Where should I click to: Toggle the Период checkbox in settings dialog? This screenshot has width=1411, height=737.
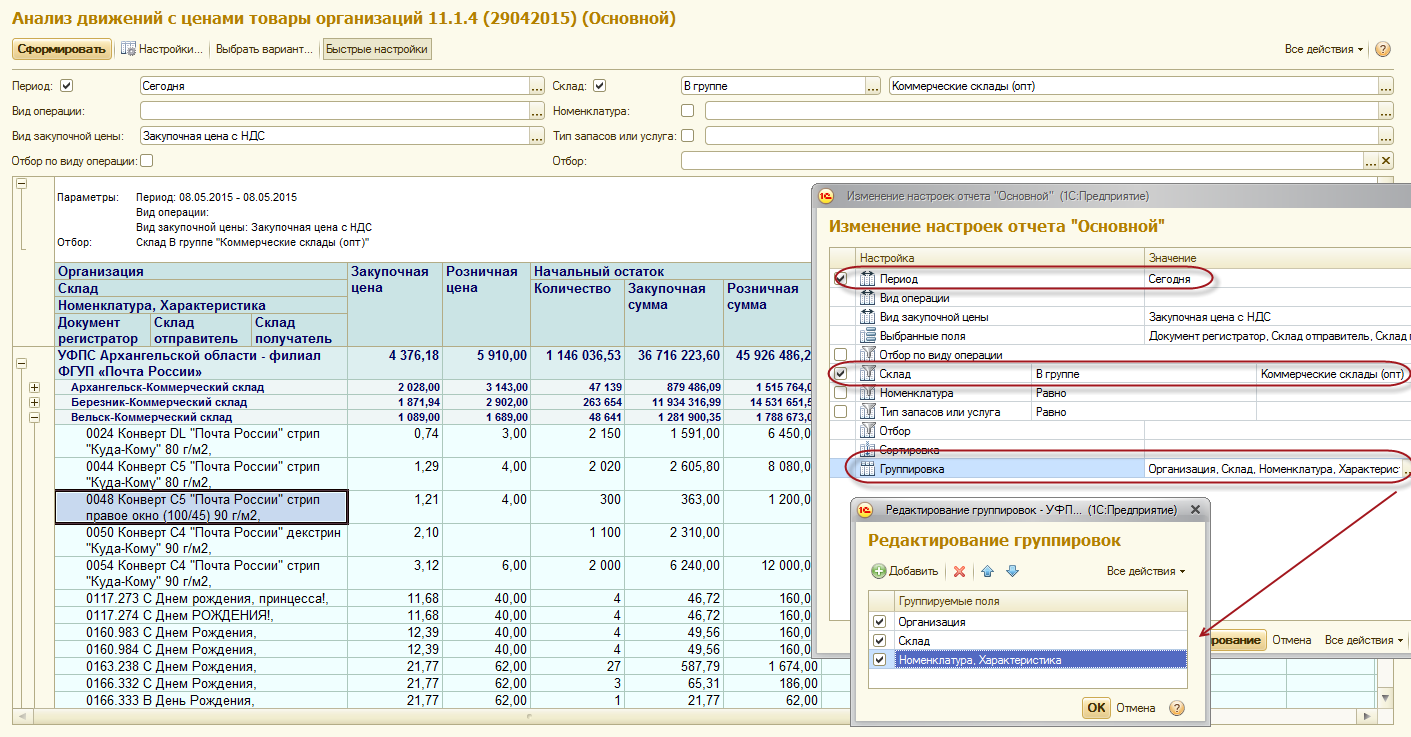click(841, 279)
